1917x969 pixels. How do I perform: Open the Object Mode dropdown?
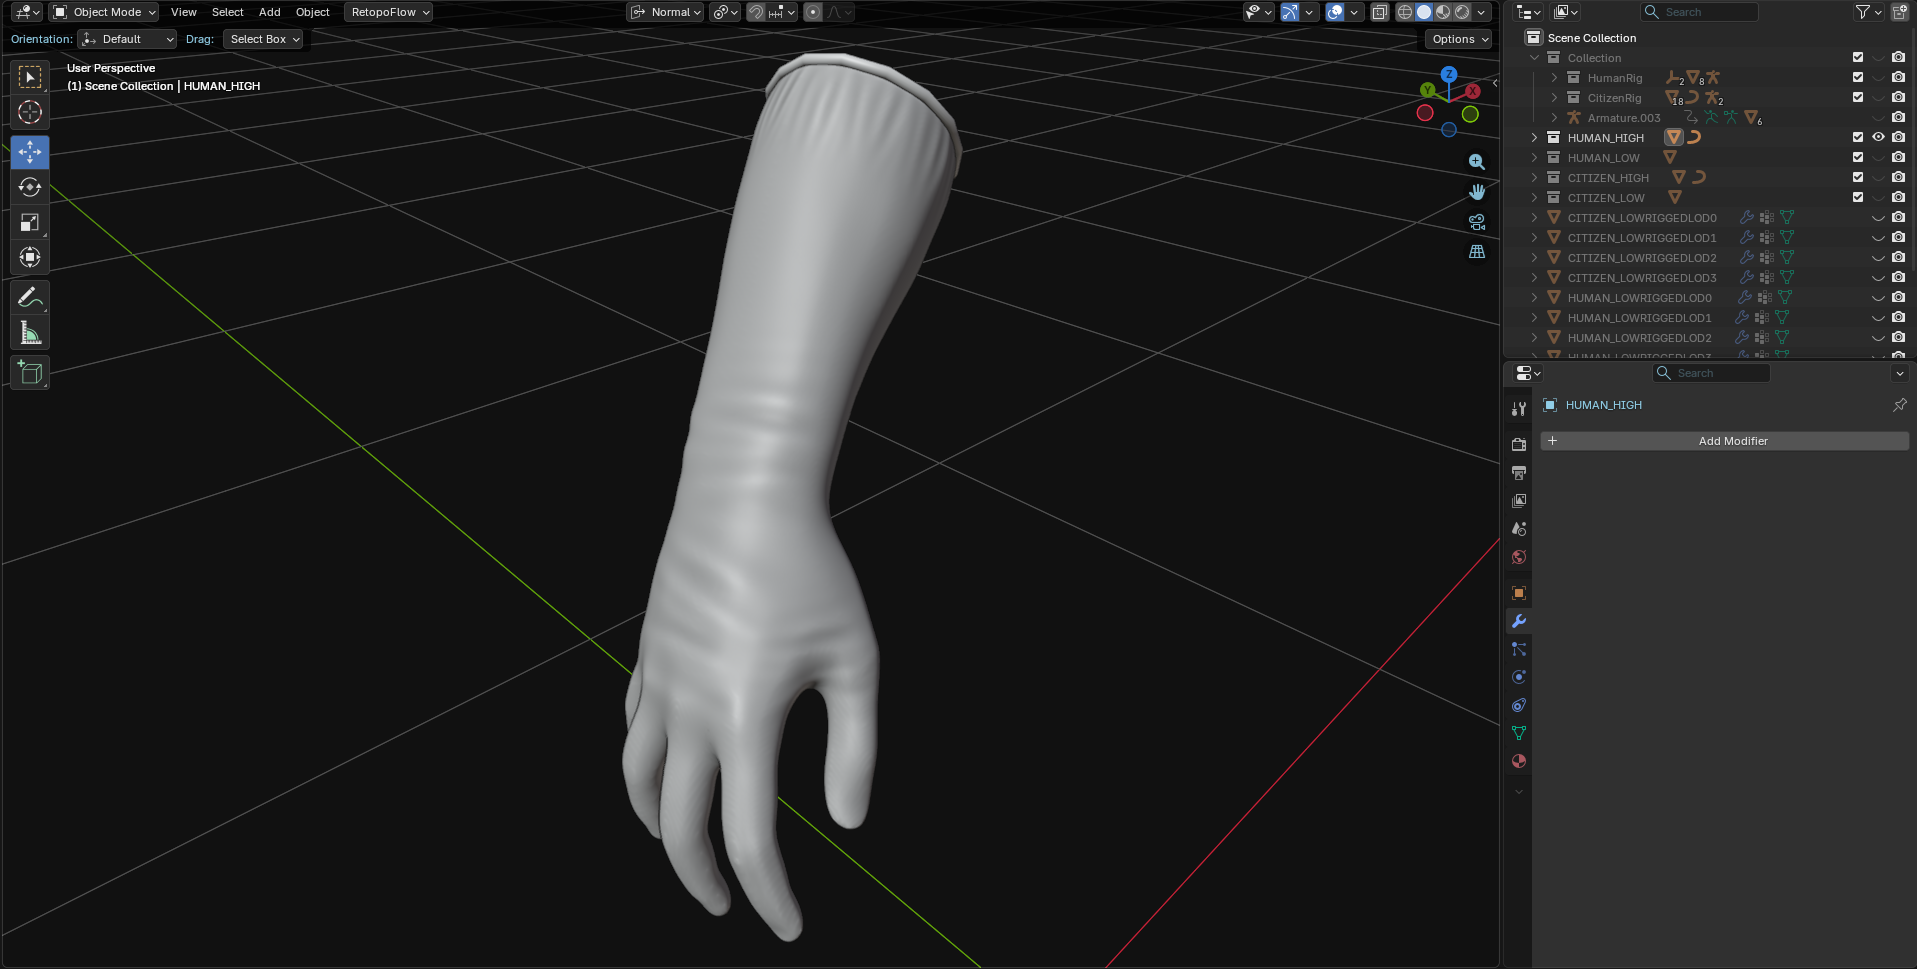[x=105, y=12]
